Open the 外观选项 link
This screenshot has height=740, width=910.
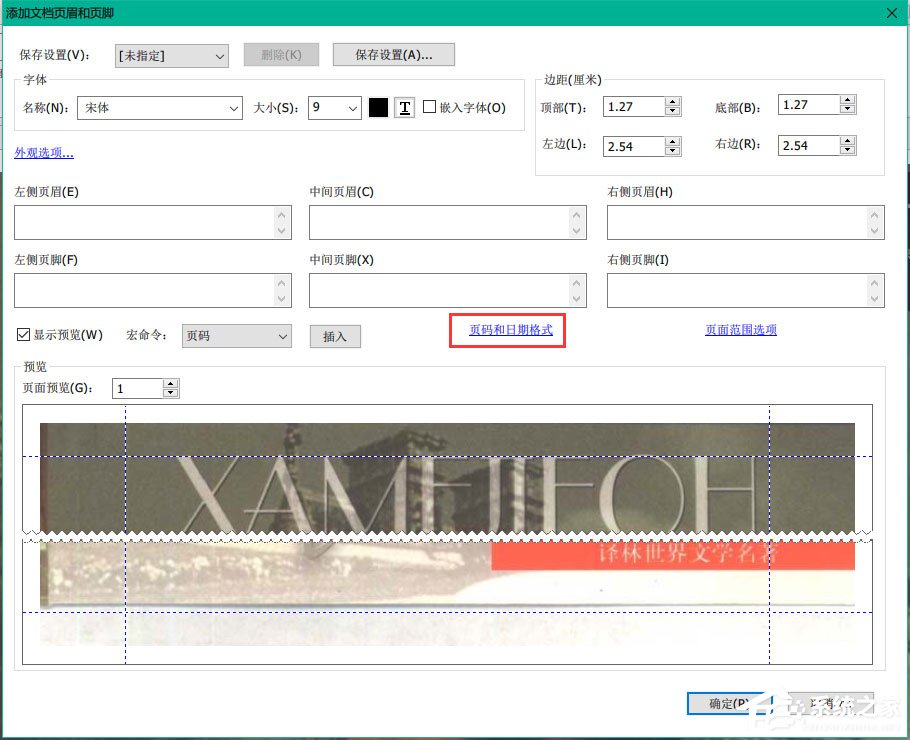(42, 151)
